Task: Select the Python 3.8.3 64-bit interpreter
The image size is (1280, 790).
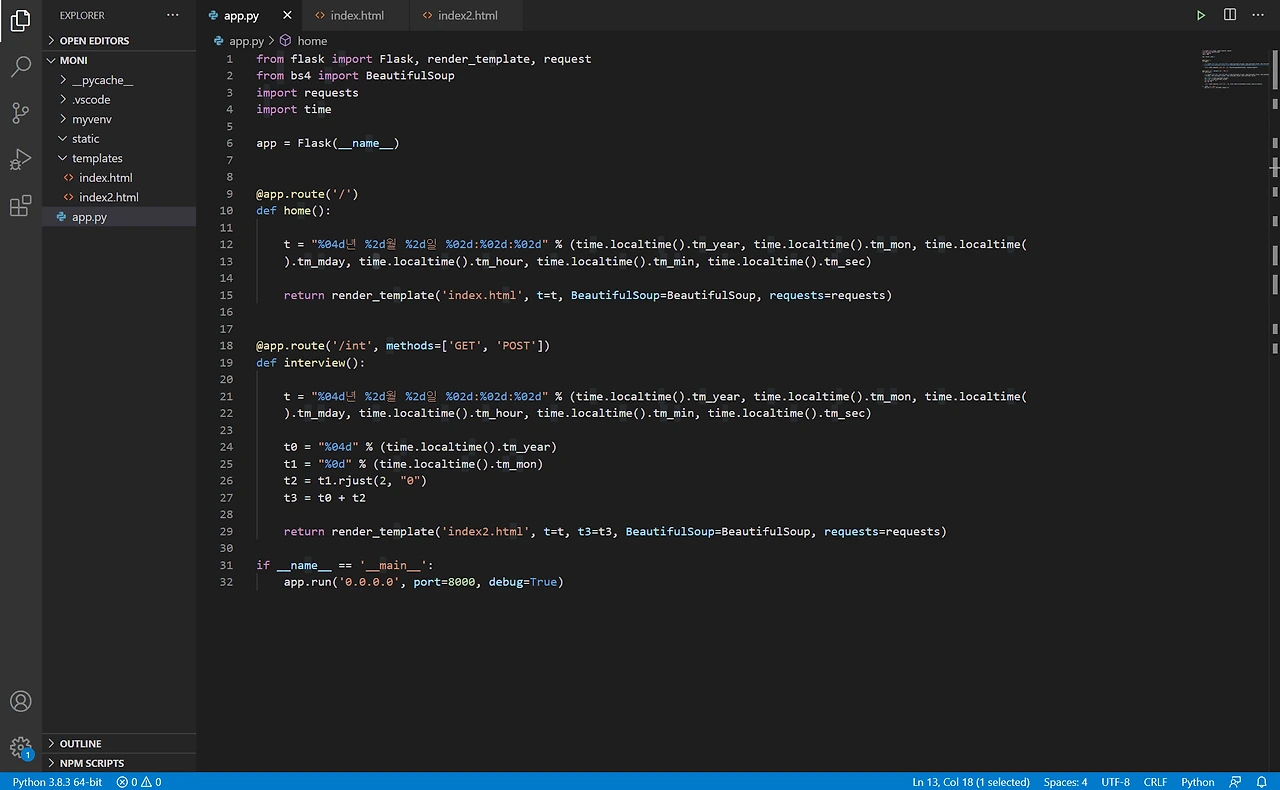Action: click(57, 782)
